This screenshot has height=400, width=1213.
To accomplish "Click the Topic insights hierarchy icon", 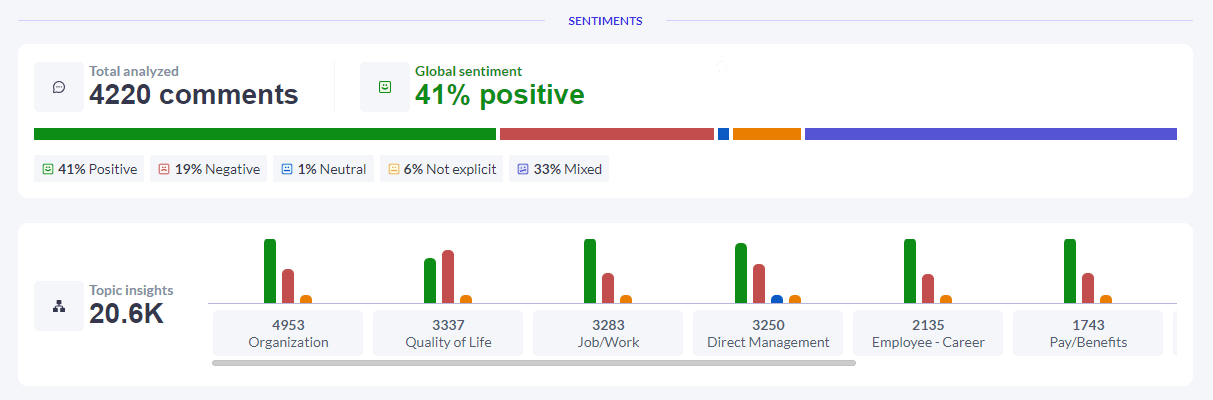I will click(59, 306).
